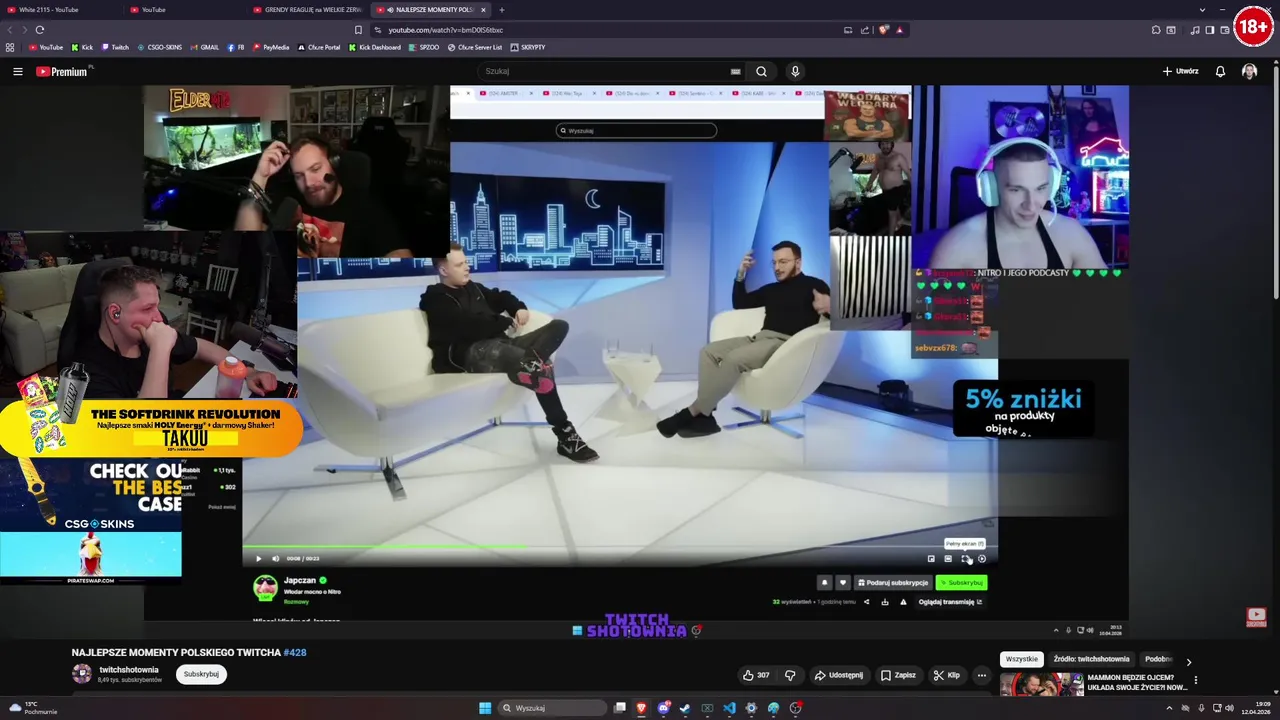The image size is (1280, 720).
Task: Open the MAMMON BĘDZIE OJCEM video thumbnail
Action: (1041, 684)
